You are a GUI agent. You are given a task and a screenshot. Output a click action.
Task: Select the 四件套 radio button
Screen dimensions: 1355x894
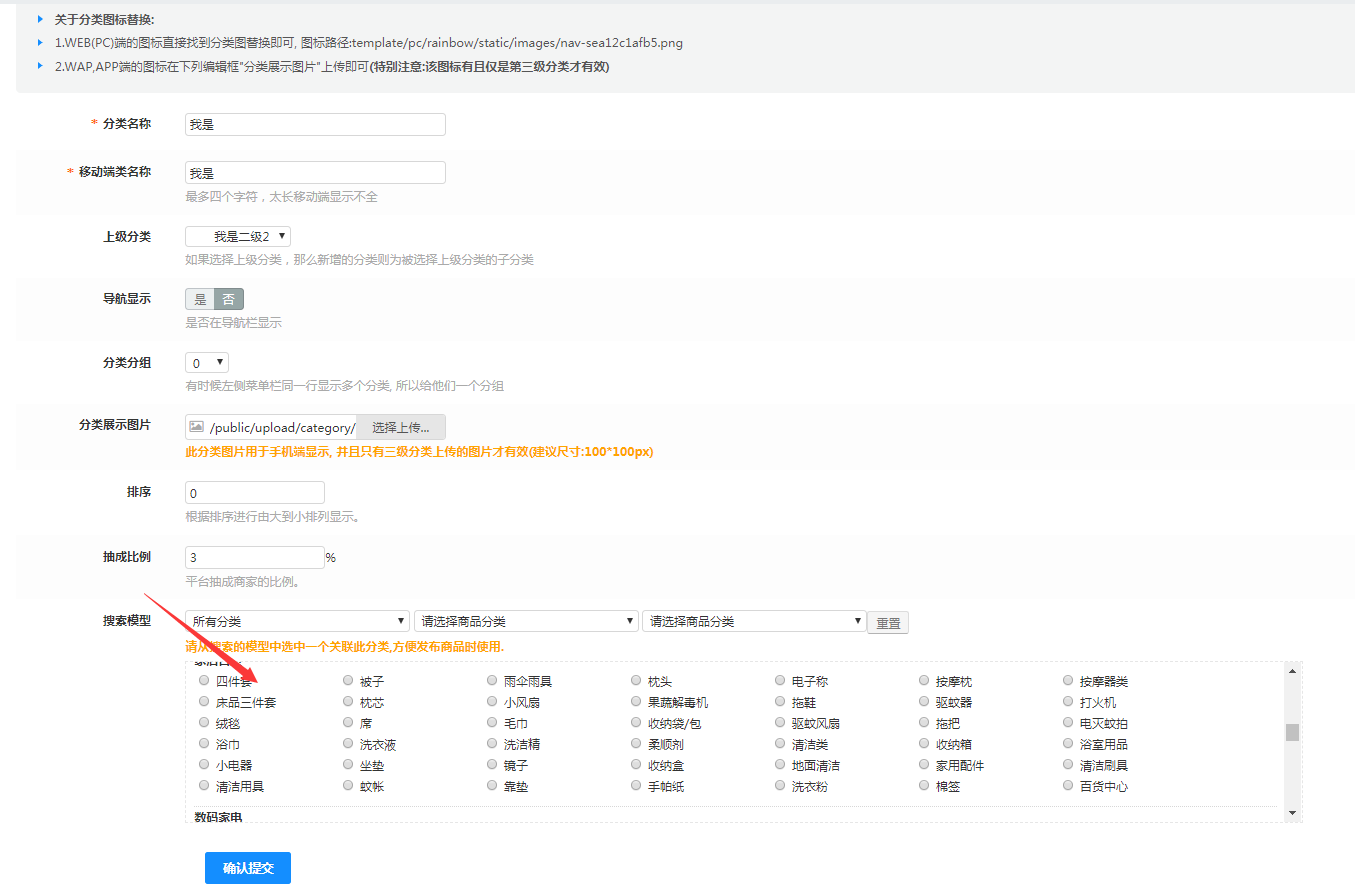pos(205,681)
